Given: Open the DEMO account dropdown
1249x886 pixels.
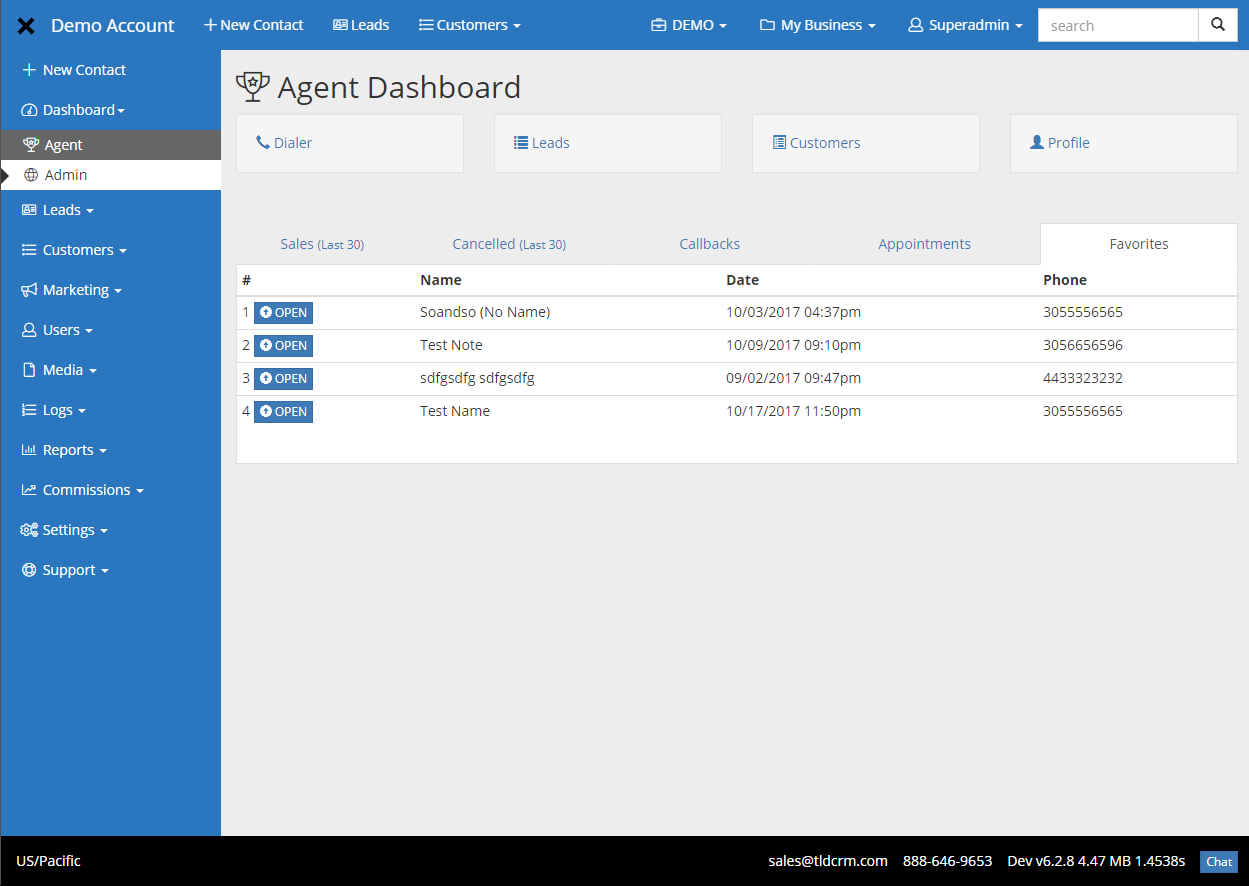Looking at the screenshot, I should tap(688, 25).
